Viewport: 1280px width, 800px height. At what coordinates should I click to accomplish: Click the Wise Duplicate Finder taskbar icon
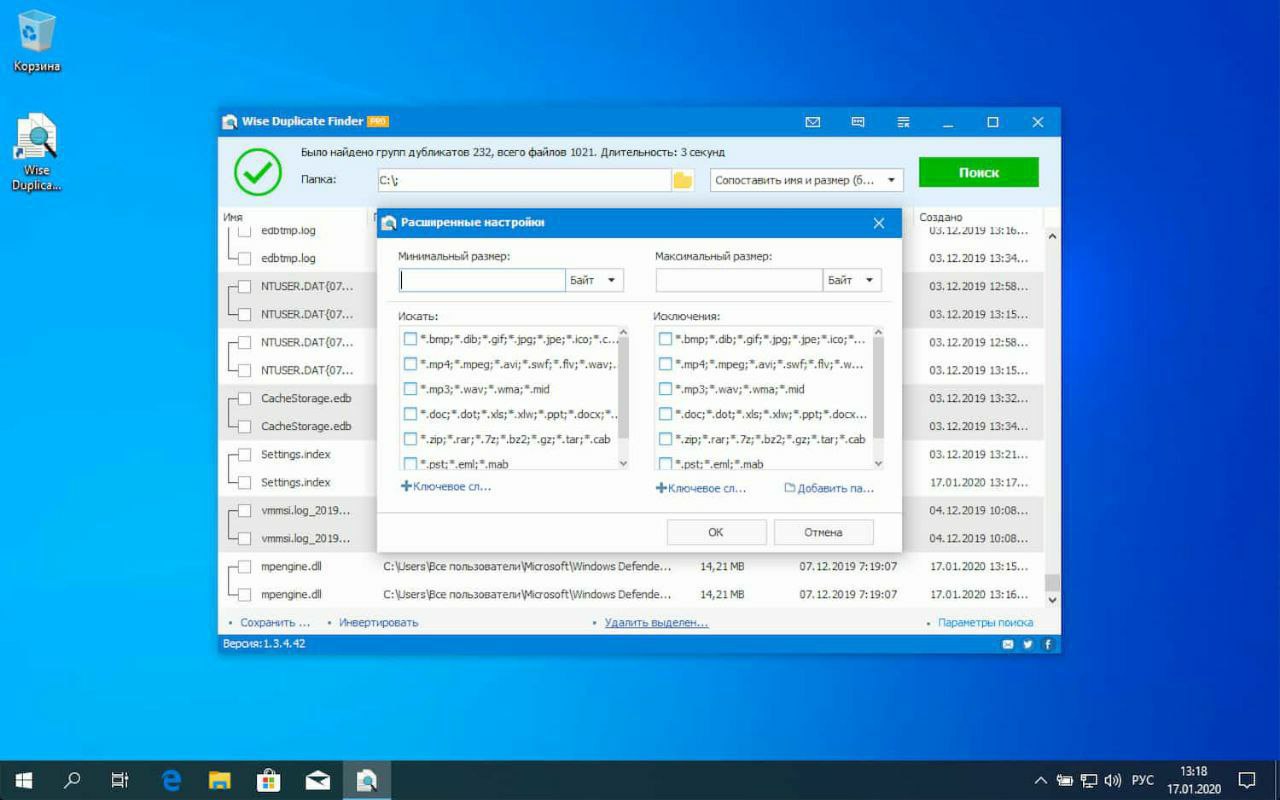point(366,780)
